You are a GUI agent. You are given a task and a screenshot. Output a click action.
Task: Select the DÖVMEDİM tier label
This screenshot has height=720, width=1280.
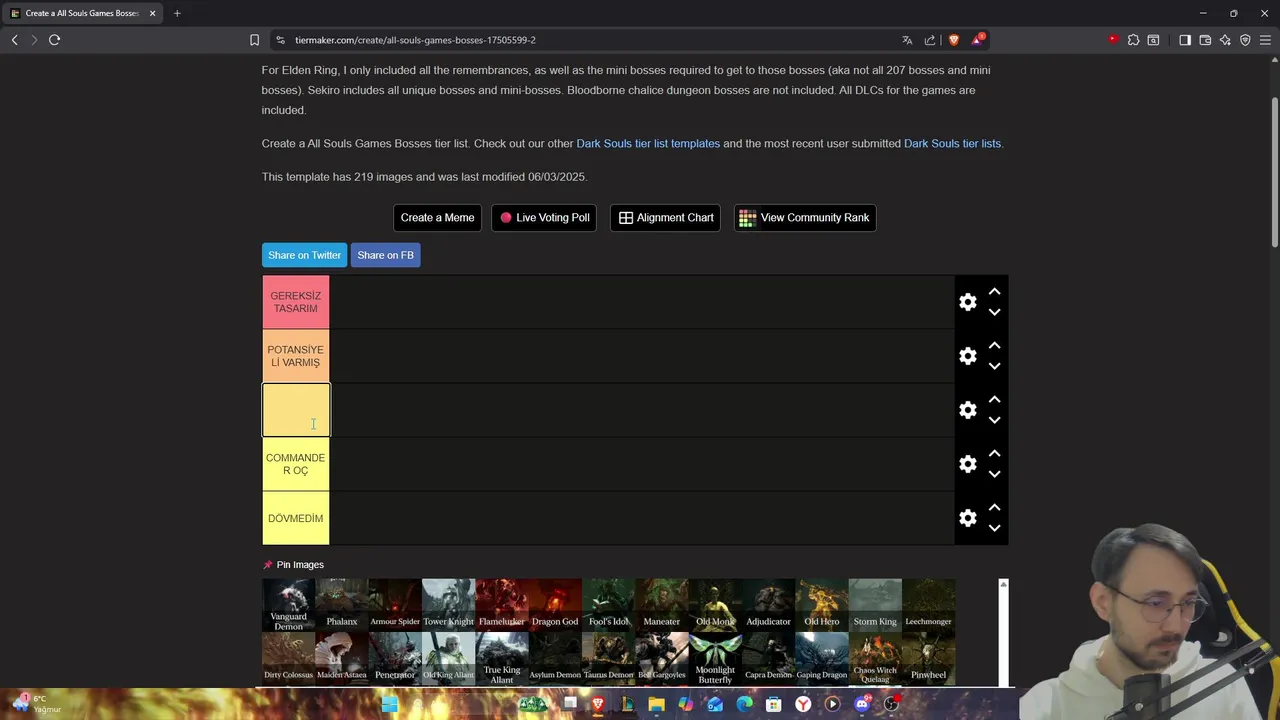296,518
